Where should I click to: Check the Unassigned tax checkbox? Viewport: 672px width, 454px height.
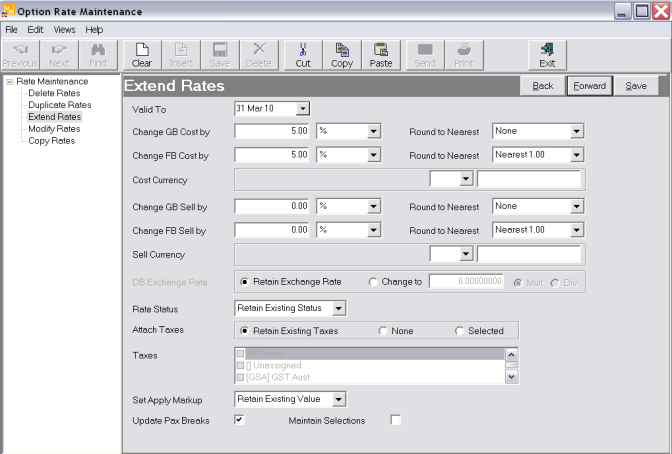240,365
